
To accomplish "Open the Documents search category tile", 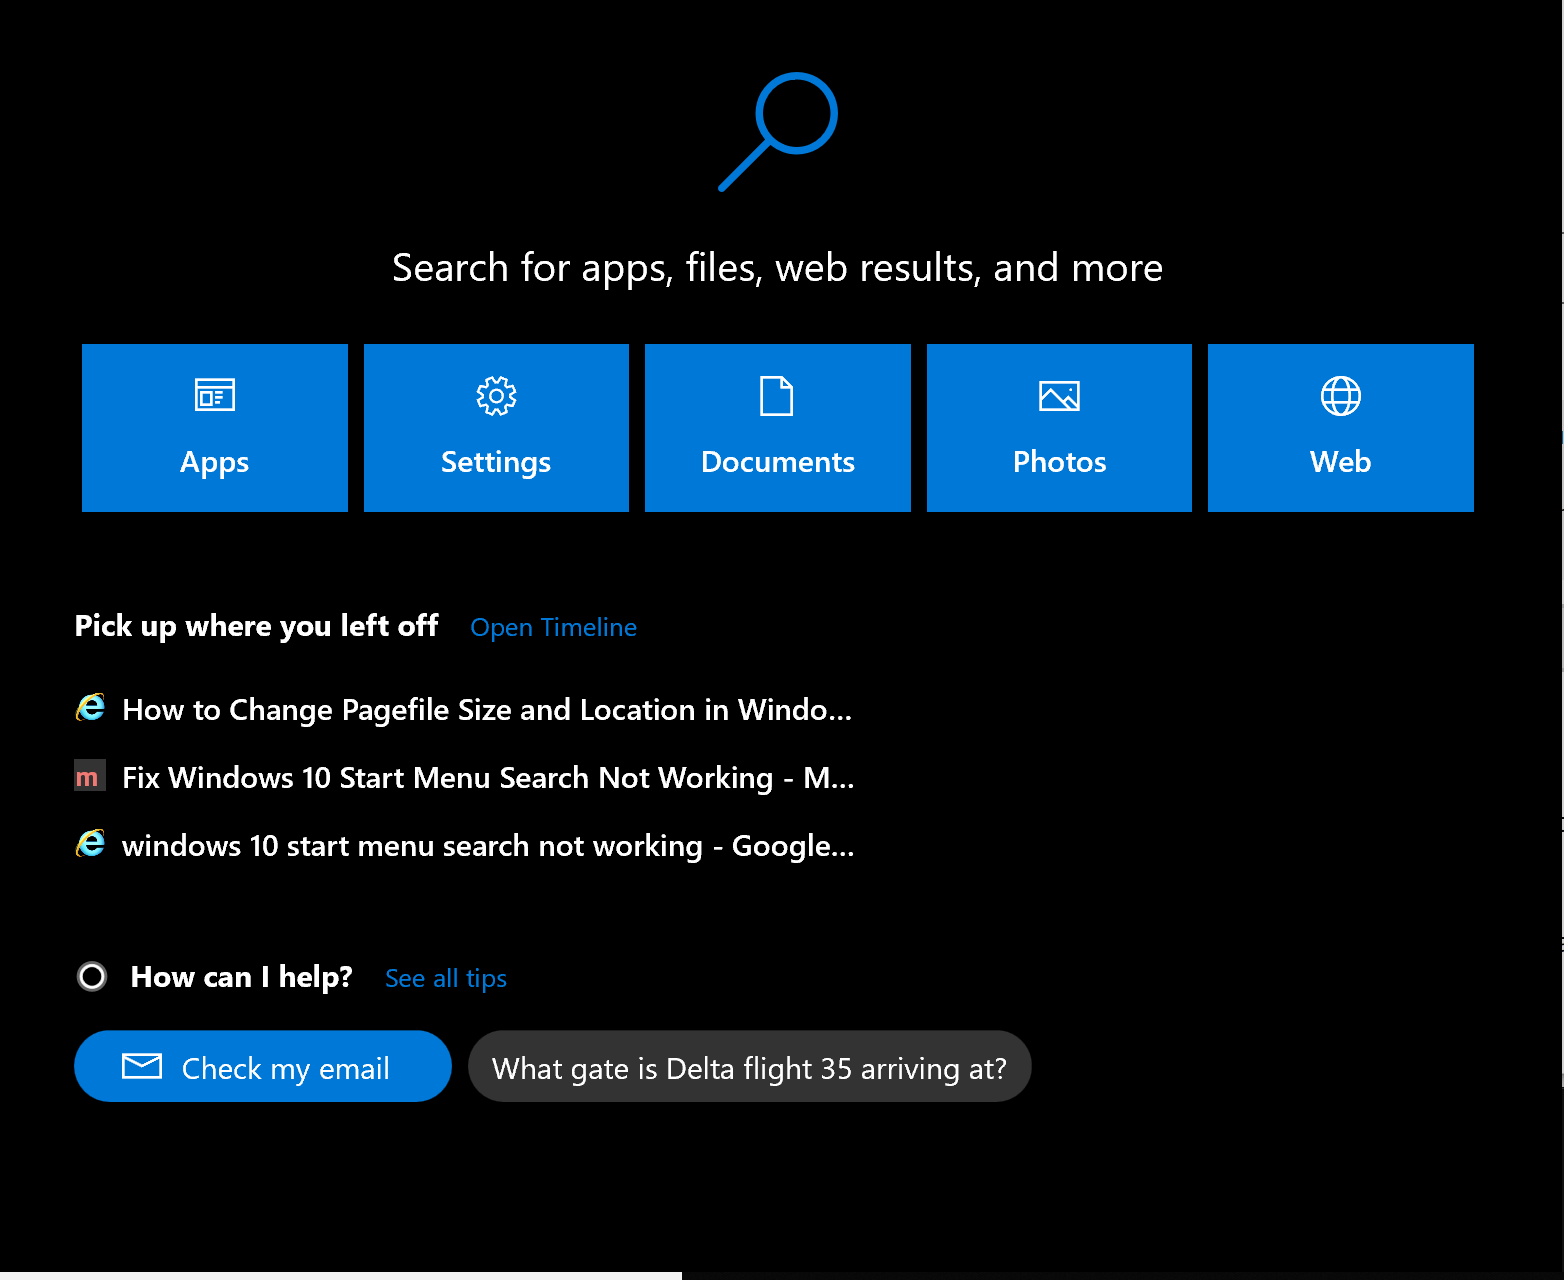I will click(x=778, y=428).
